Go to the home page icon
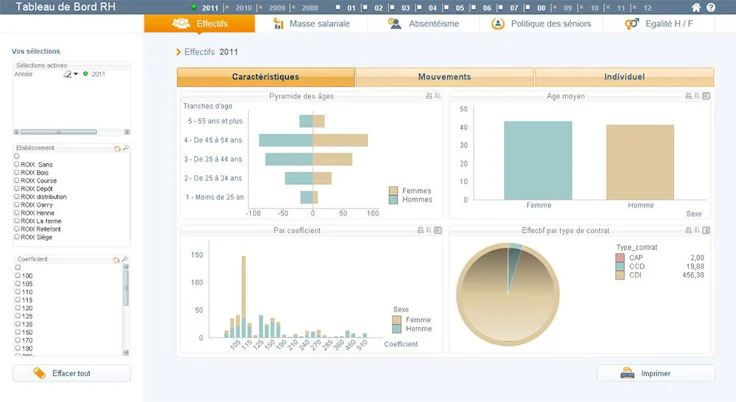This screenshot has height=402, width=736. point(696,7)
